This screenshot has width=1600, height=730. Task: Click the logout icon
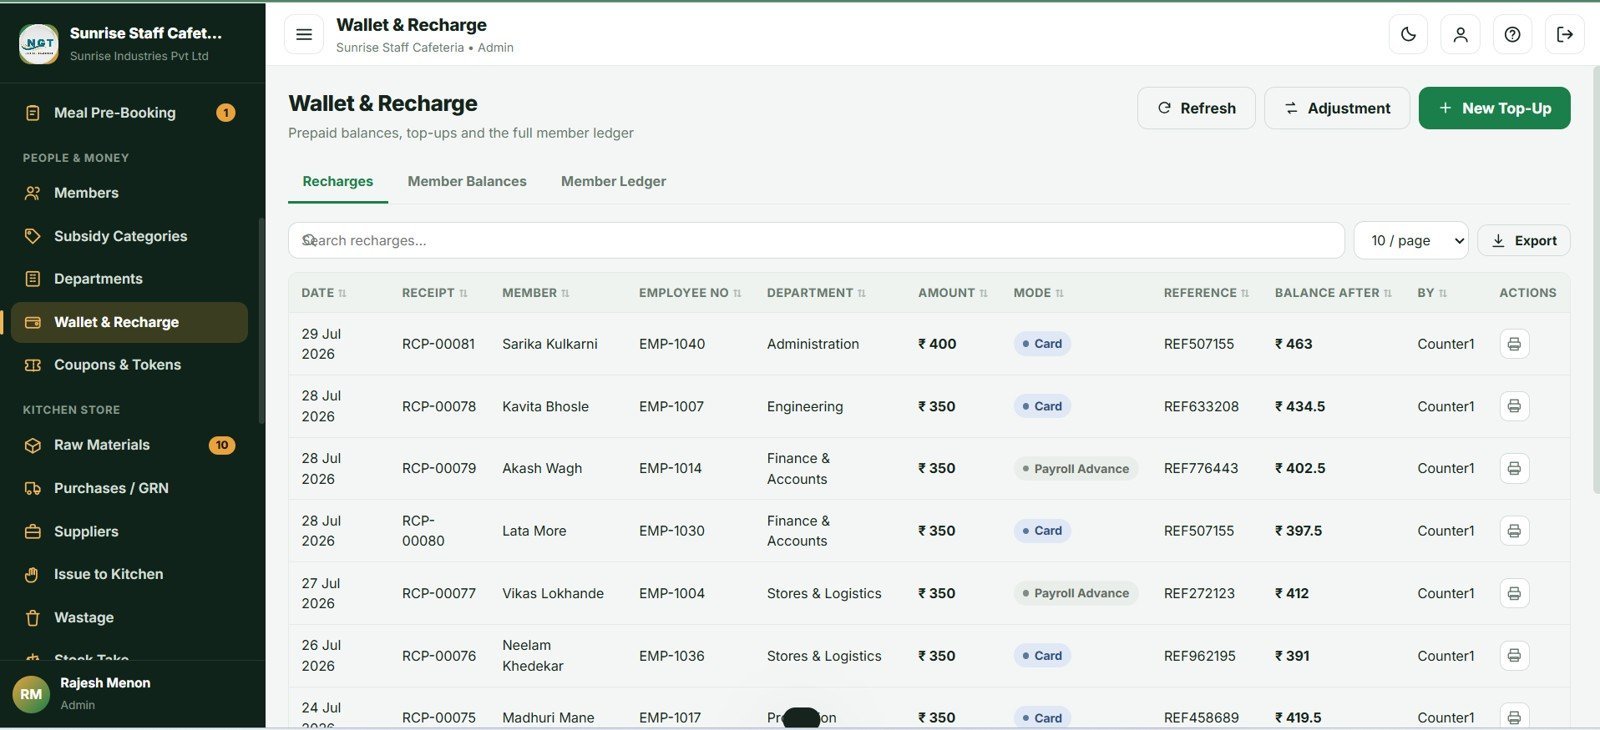pos(1565,35)
